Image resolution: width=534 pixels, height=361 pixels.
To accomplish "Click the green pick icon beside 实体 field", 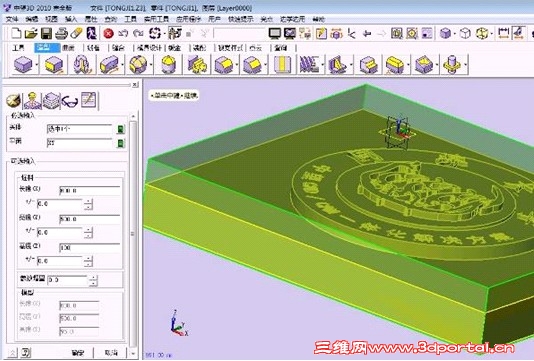I will [121, 129].
